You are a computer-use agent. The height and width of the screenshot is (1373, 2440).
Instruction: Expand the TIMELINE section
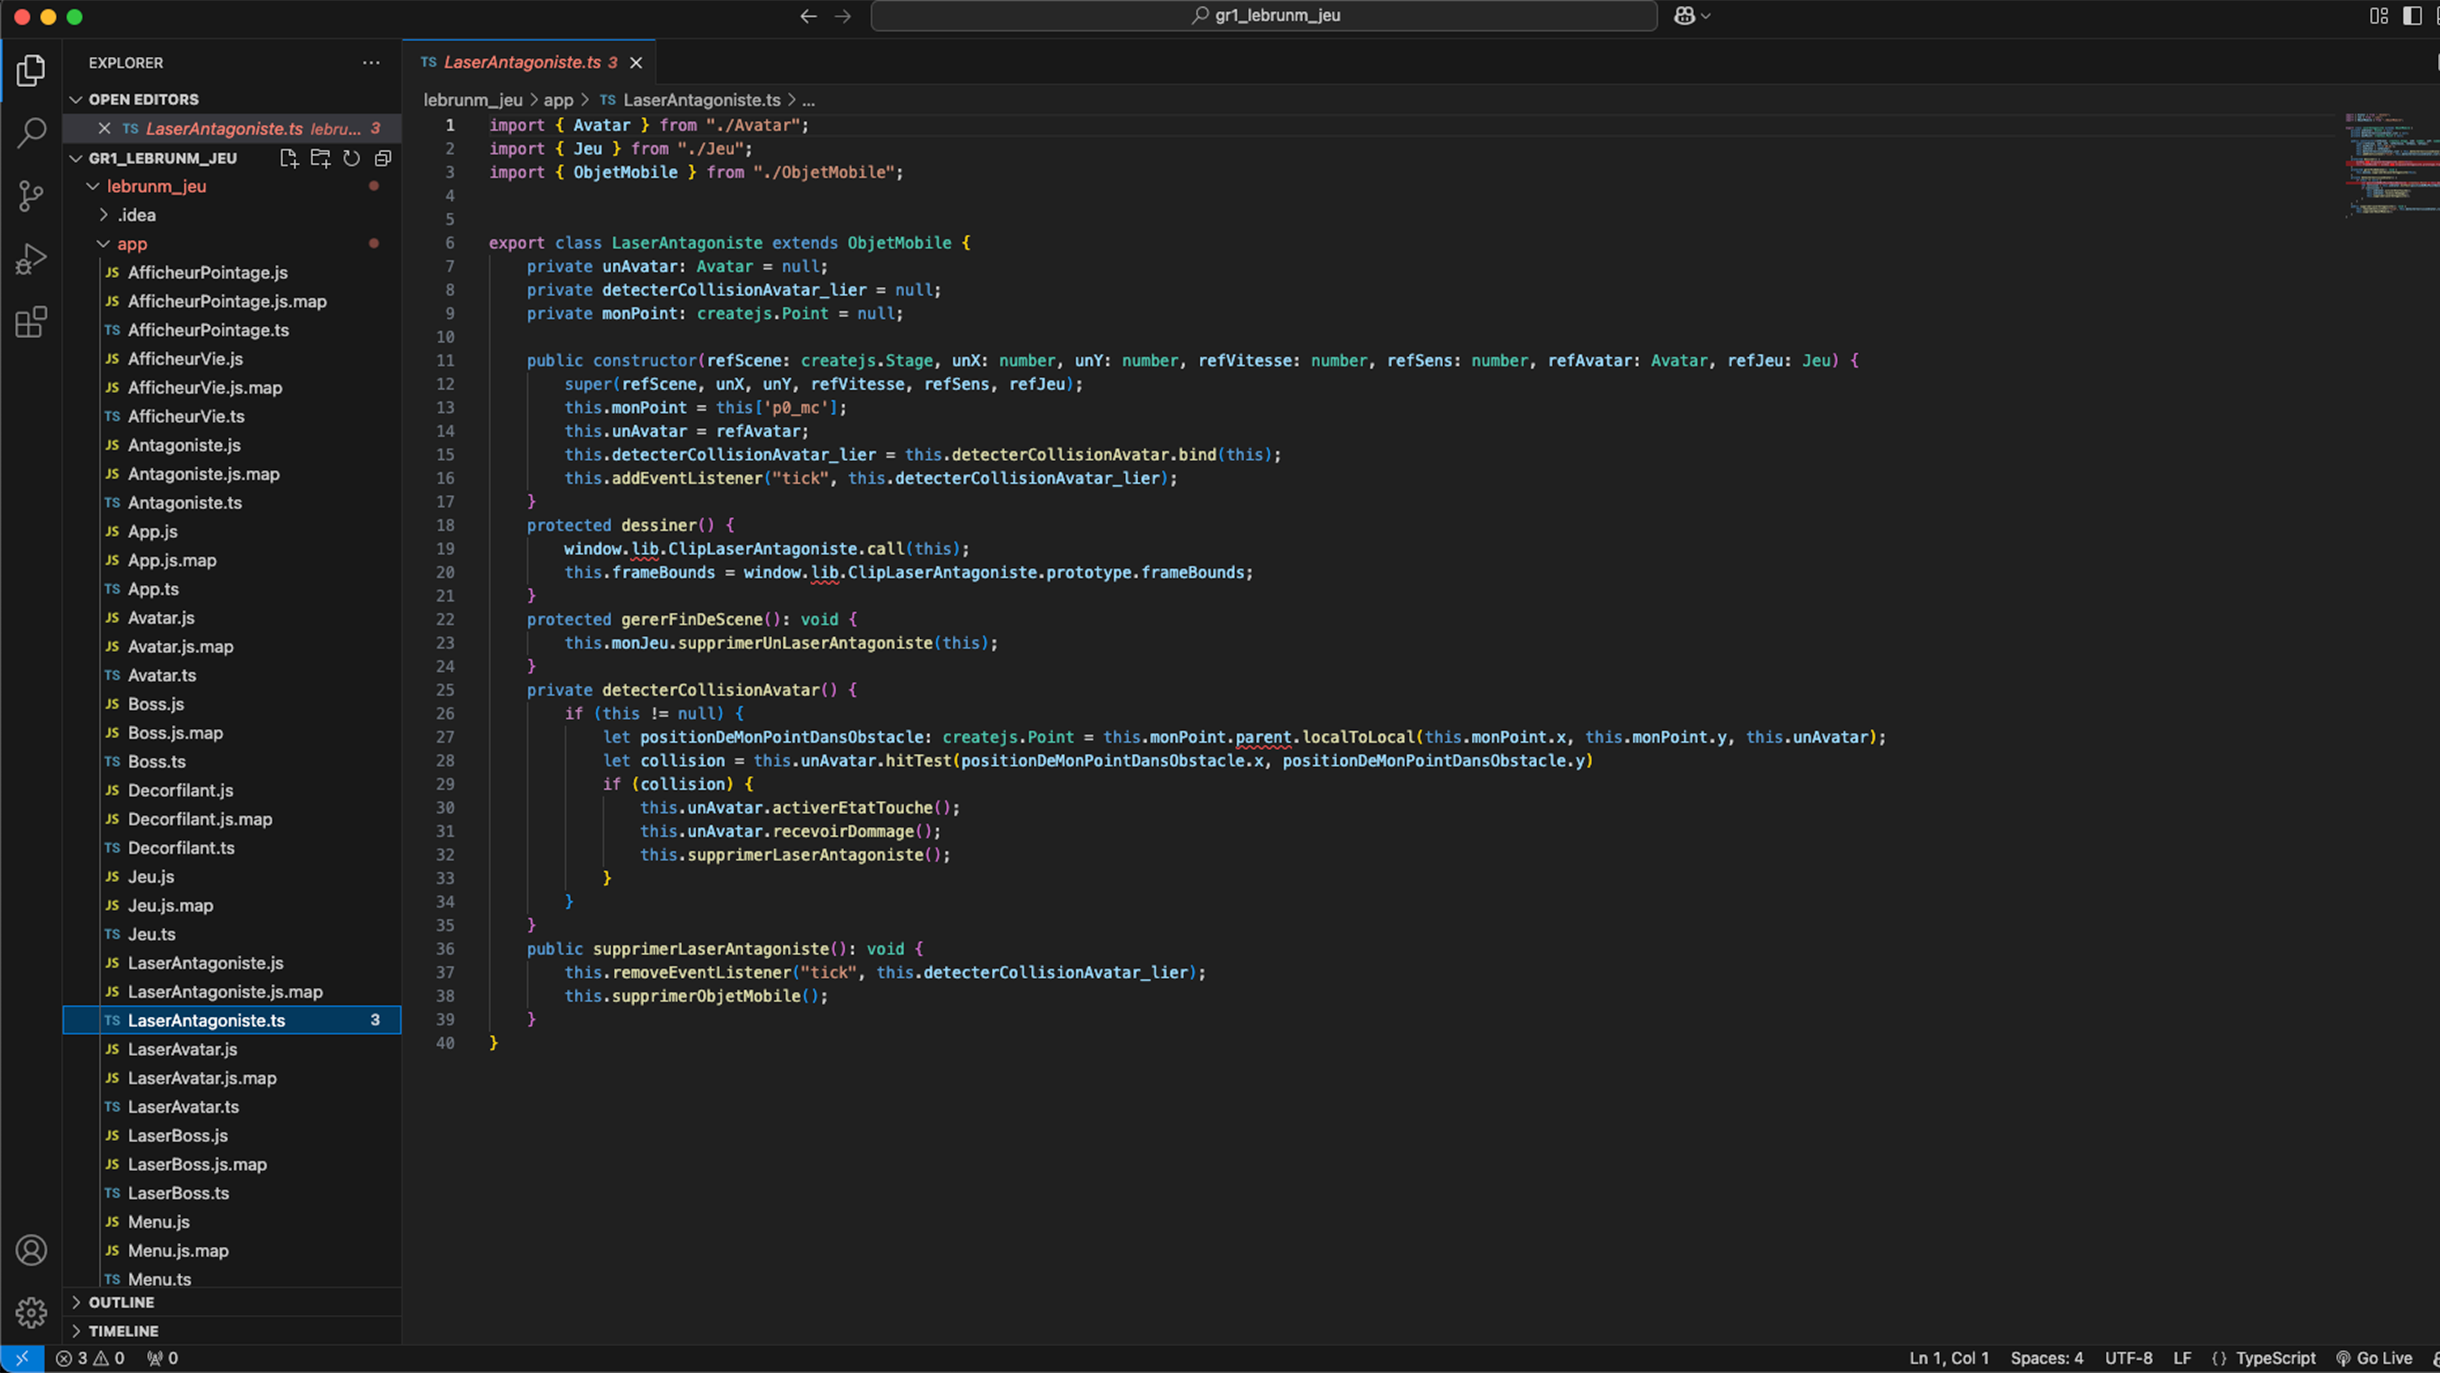point(123,1331)
